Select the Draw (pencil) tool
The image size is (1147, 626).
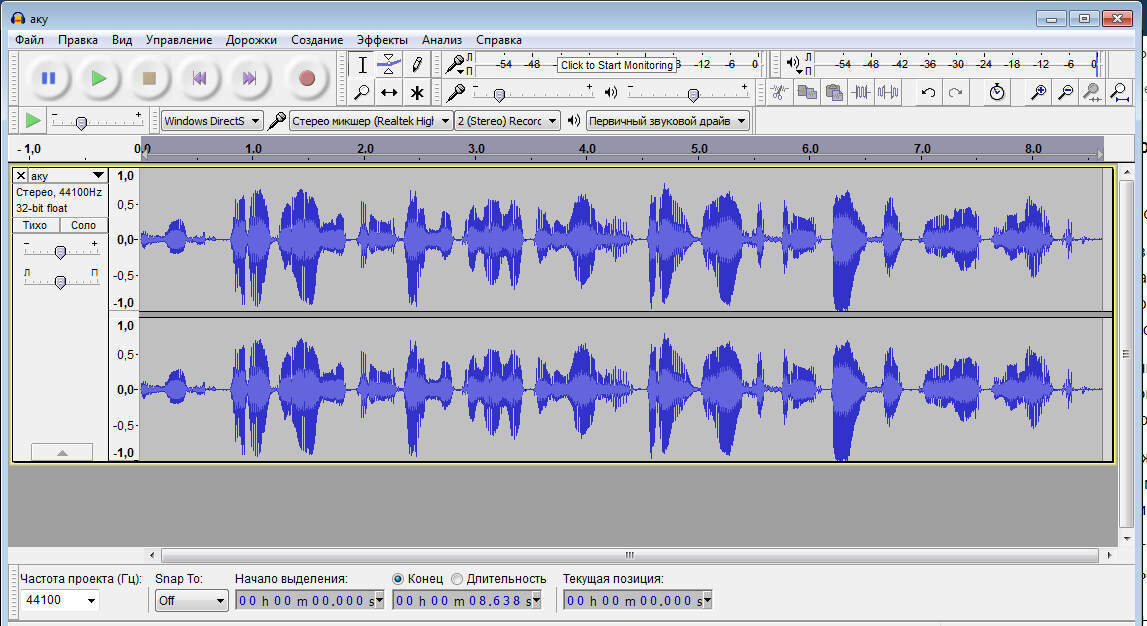point(417,65)
